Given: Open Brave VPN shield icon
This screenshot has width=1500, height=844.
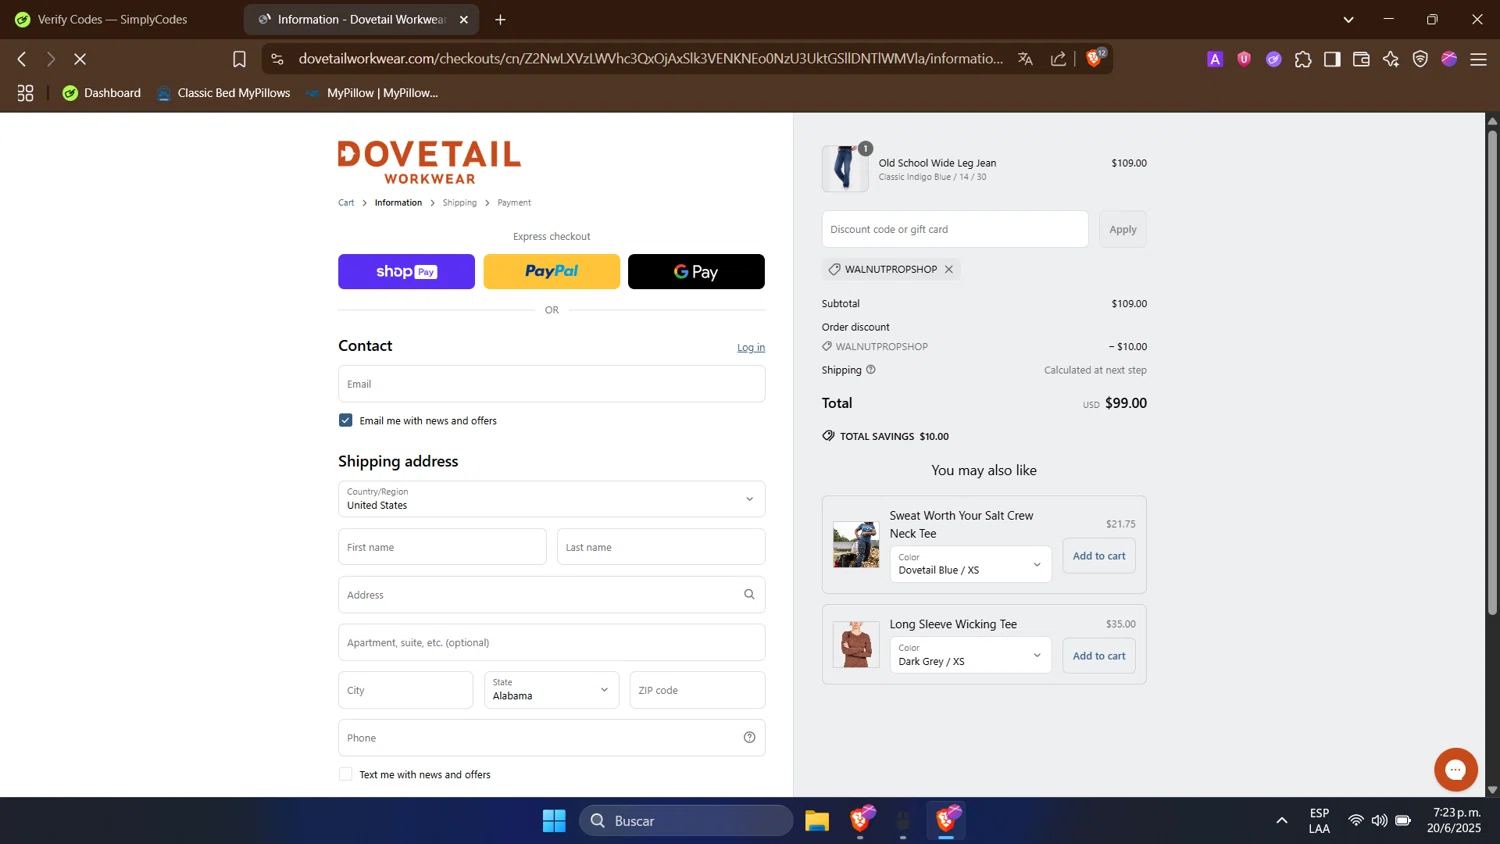Looking at the screenshot, I should 1420,59.
